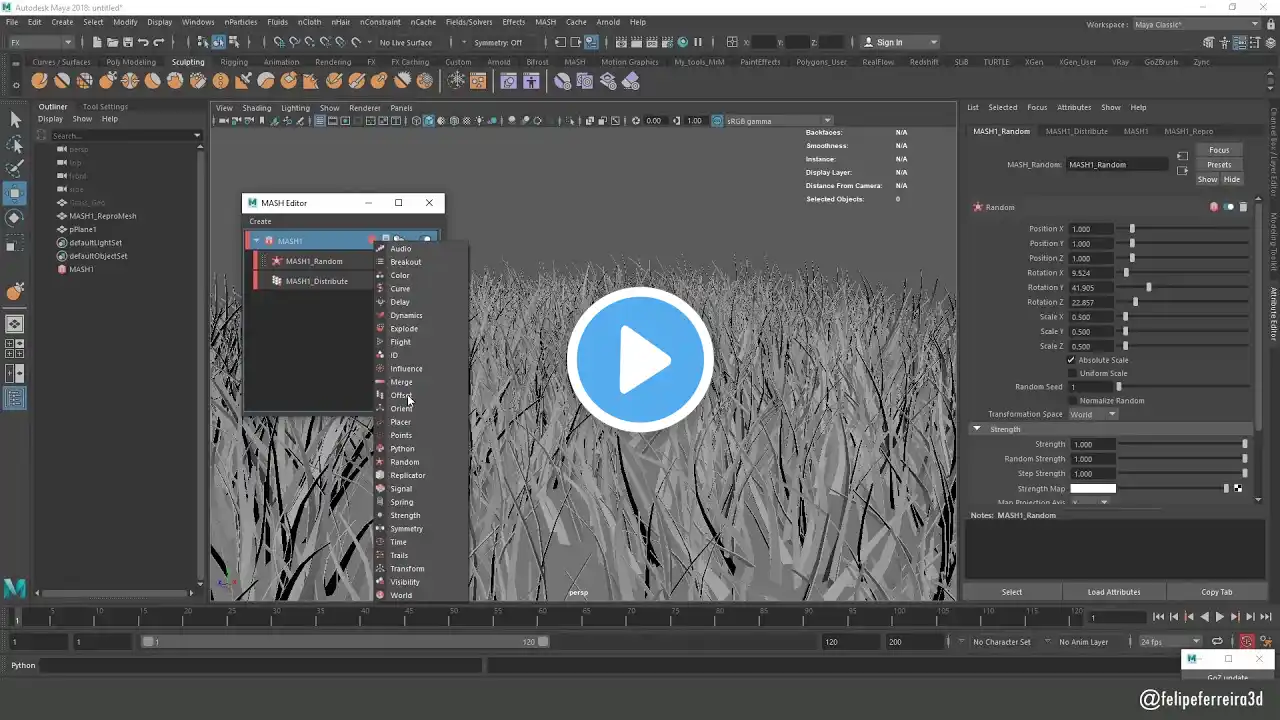
Task: Click the Undo arrow icon
Action: click(143, 42)
